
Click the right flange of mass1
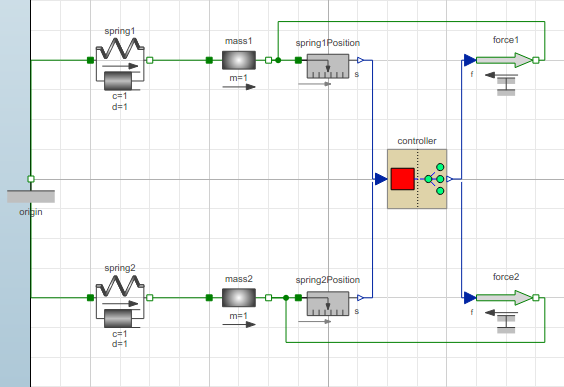(x=268, y=60)
